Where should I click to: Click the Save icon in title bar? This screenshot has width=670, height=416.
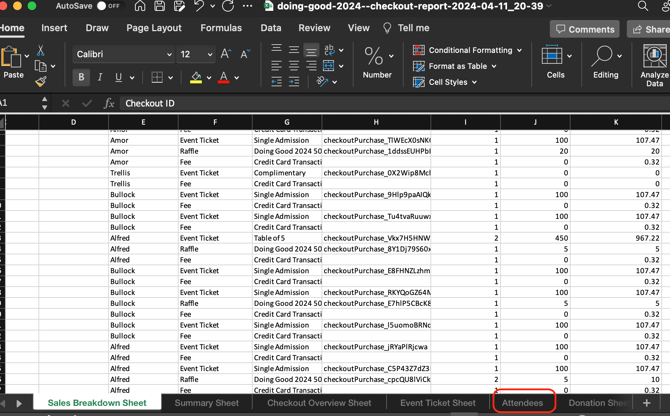point(159,6)
